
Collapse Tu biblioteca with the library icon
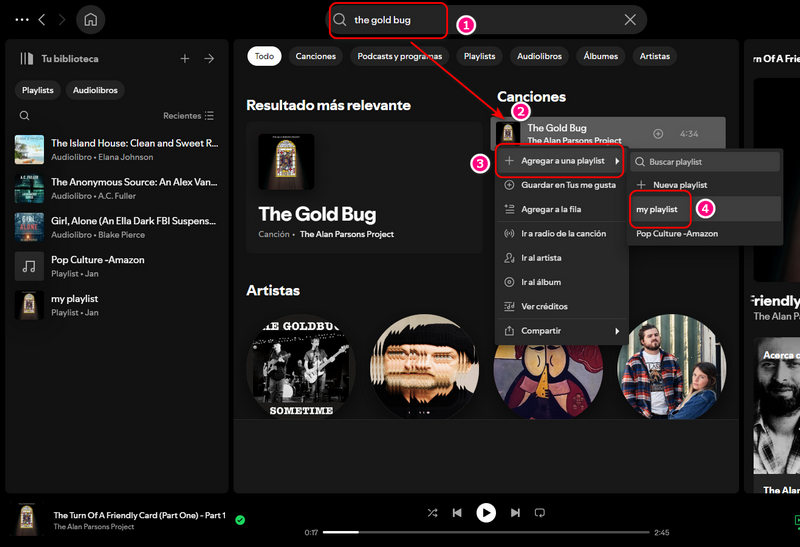click(x=27, y=59)
